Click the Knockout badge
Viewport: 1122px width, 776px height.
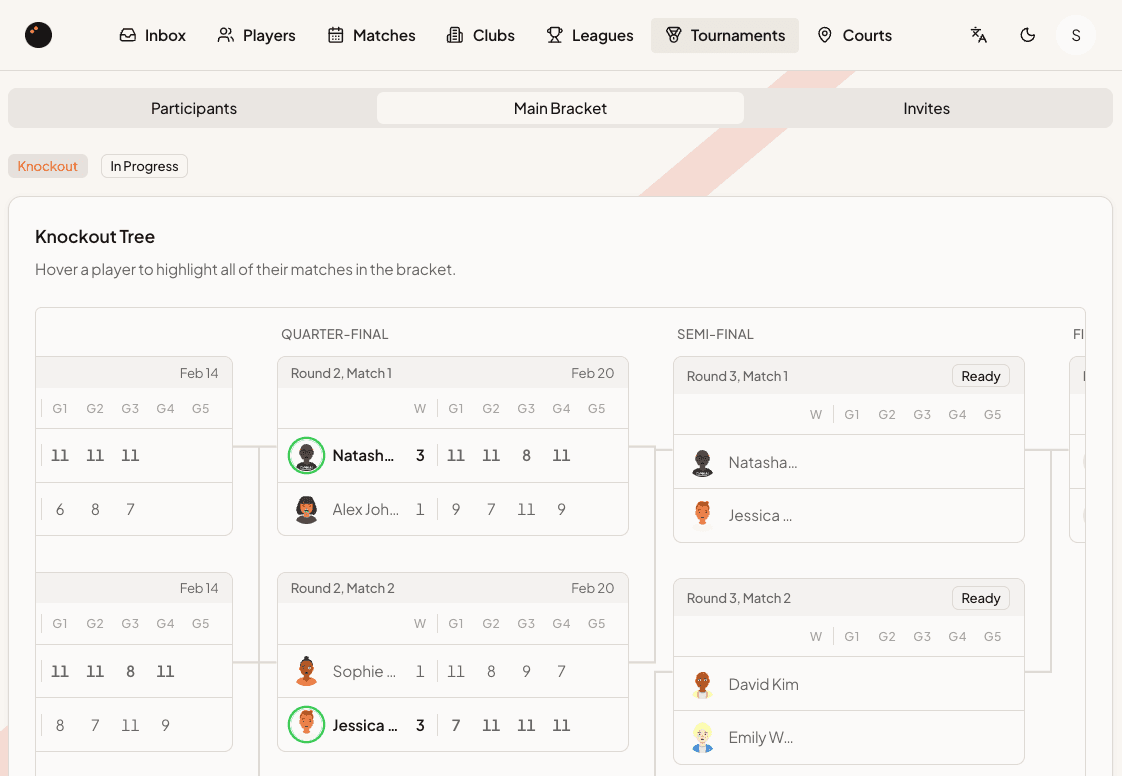click(48, 166)
